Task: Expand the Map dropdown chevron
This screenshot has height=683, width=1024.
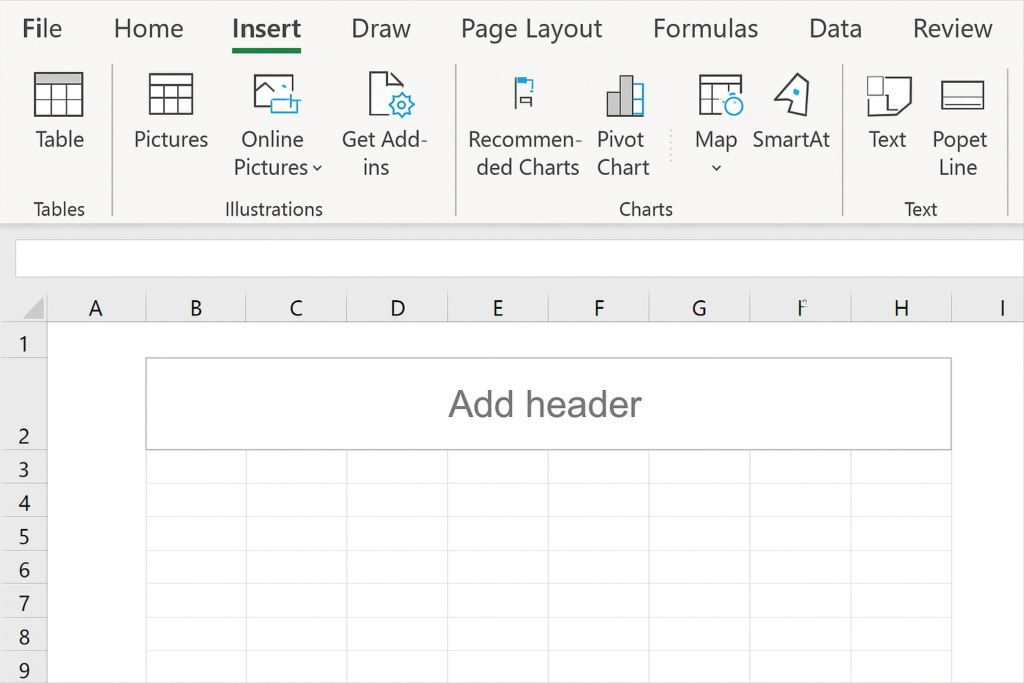Action: [x=716, y=168]
